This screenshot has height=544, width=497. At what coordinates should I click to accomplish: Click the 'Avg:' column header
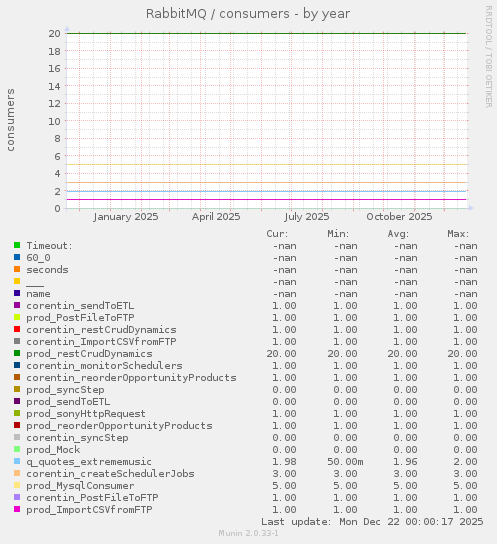tap(398, 233)
